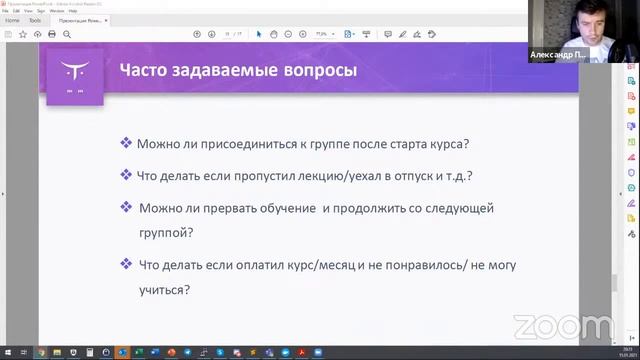Open Calculator from the taskbar

pyautogui.click(x=90, y=352)
